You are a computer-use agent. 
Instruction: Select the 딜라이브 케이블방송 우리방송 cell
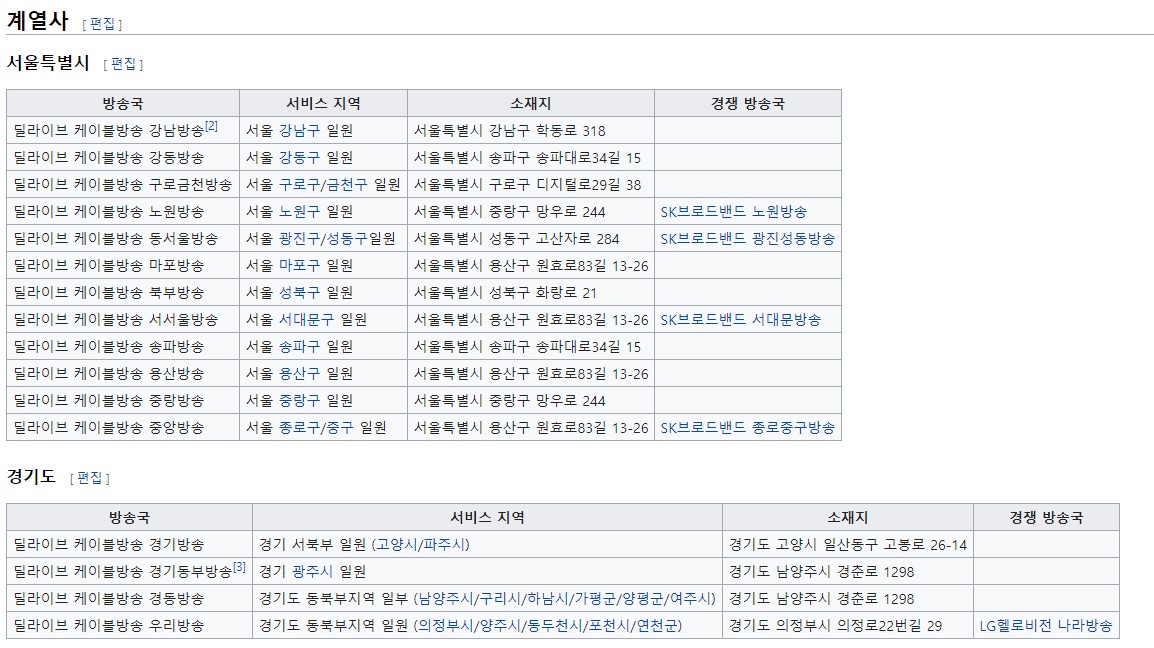coord(130,625)
